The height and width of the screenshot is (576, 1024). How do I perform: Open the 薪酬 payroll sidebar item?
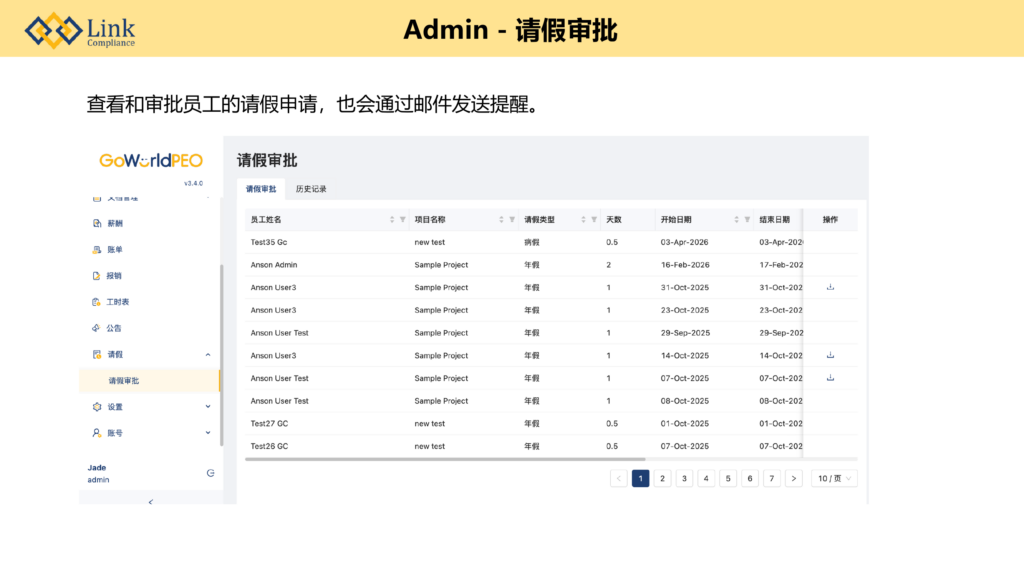pyautogui.click(x=115, y=223)
